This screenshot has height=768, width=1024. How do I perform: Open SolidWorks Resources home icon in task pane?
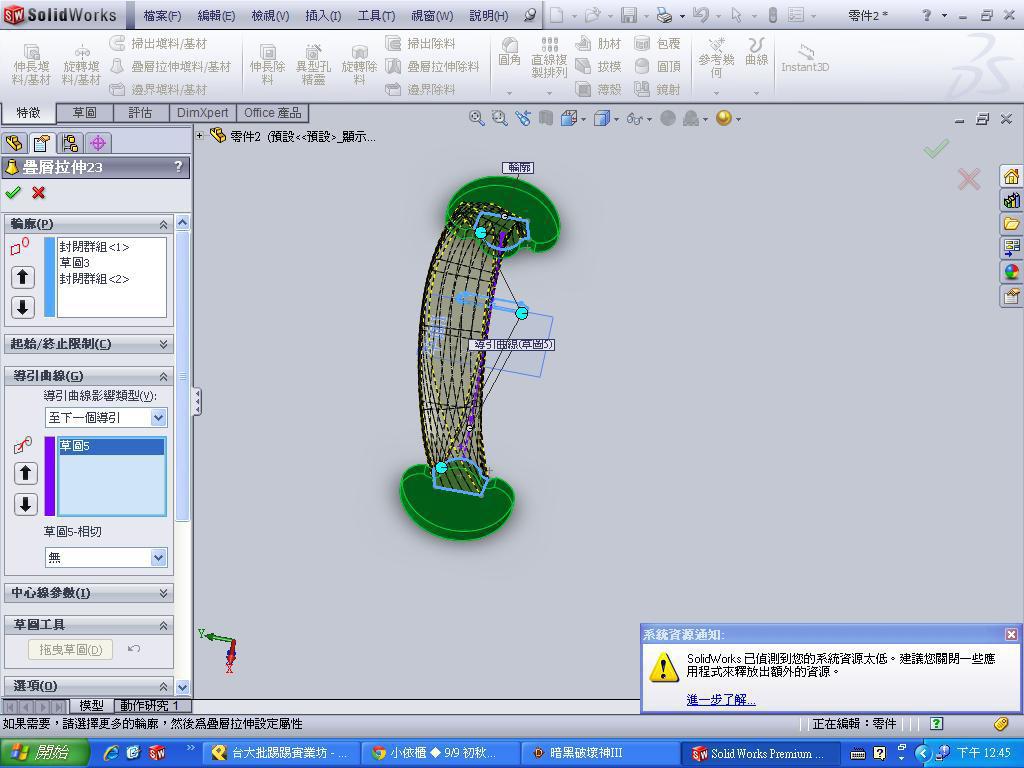click(x=1011, y=176)
